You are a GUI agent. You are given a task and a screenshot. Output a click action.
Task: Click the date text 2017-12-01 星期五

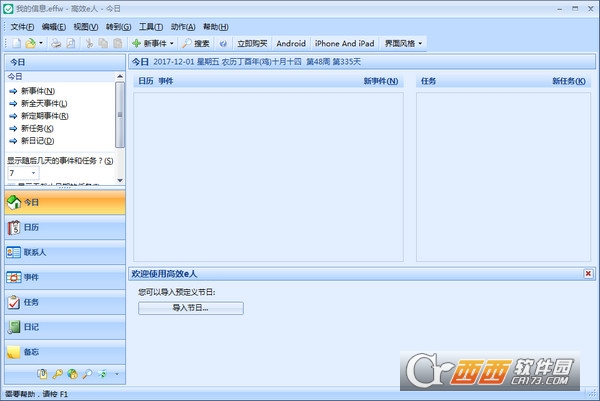pos(186,62)
